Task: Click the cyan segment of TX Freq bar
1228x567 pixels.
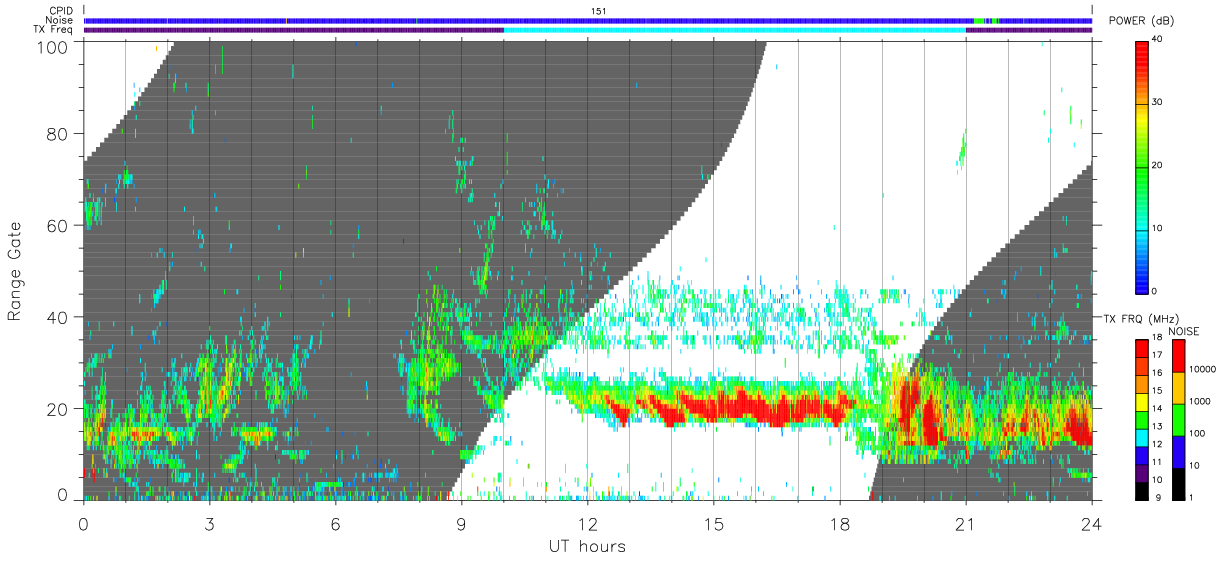Action: point(735,30)
